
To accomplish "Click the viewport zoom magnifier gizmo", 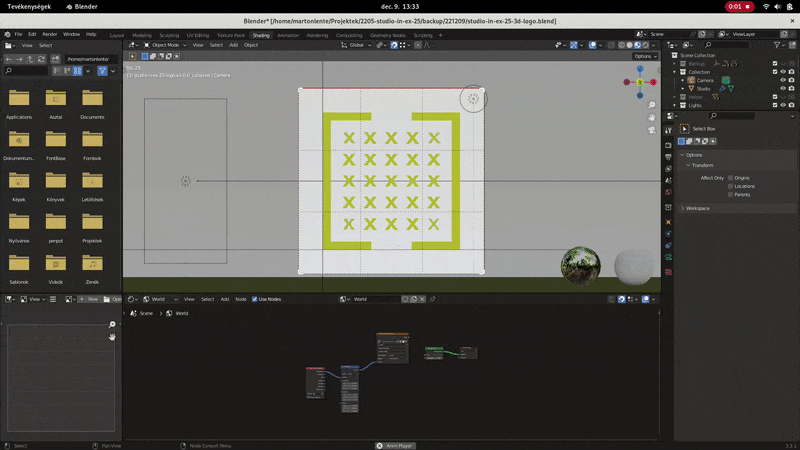I will [x=652, y=105].
